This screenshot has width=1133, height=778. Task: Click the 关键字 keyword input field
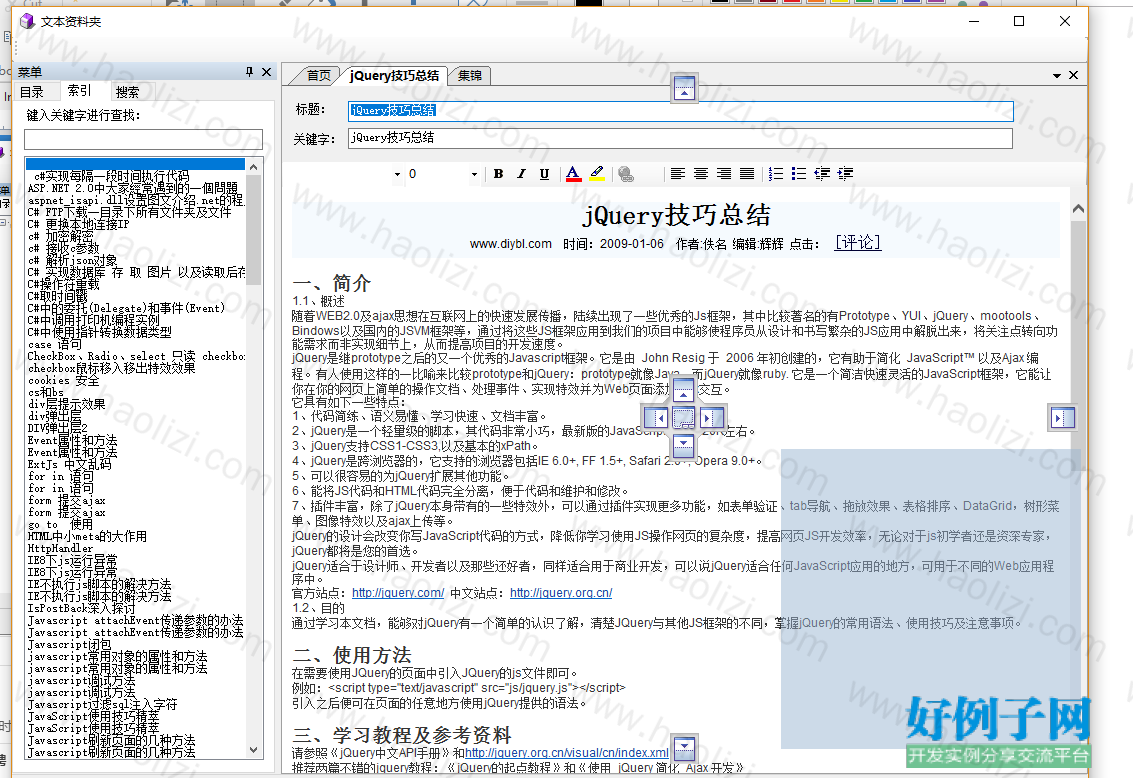coord(680,138)
